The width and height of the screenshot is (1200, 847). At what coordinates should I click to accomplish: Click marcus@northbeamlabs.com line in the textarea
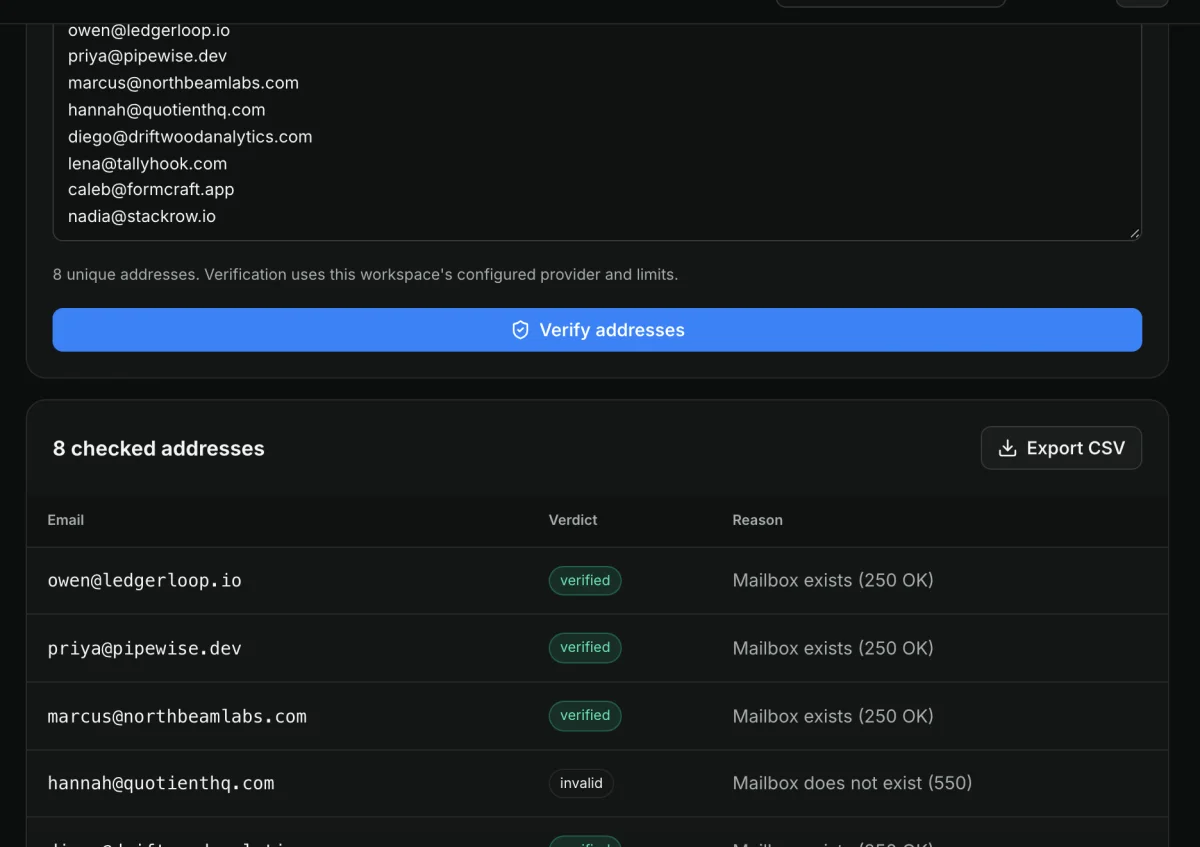[183, 83]
